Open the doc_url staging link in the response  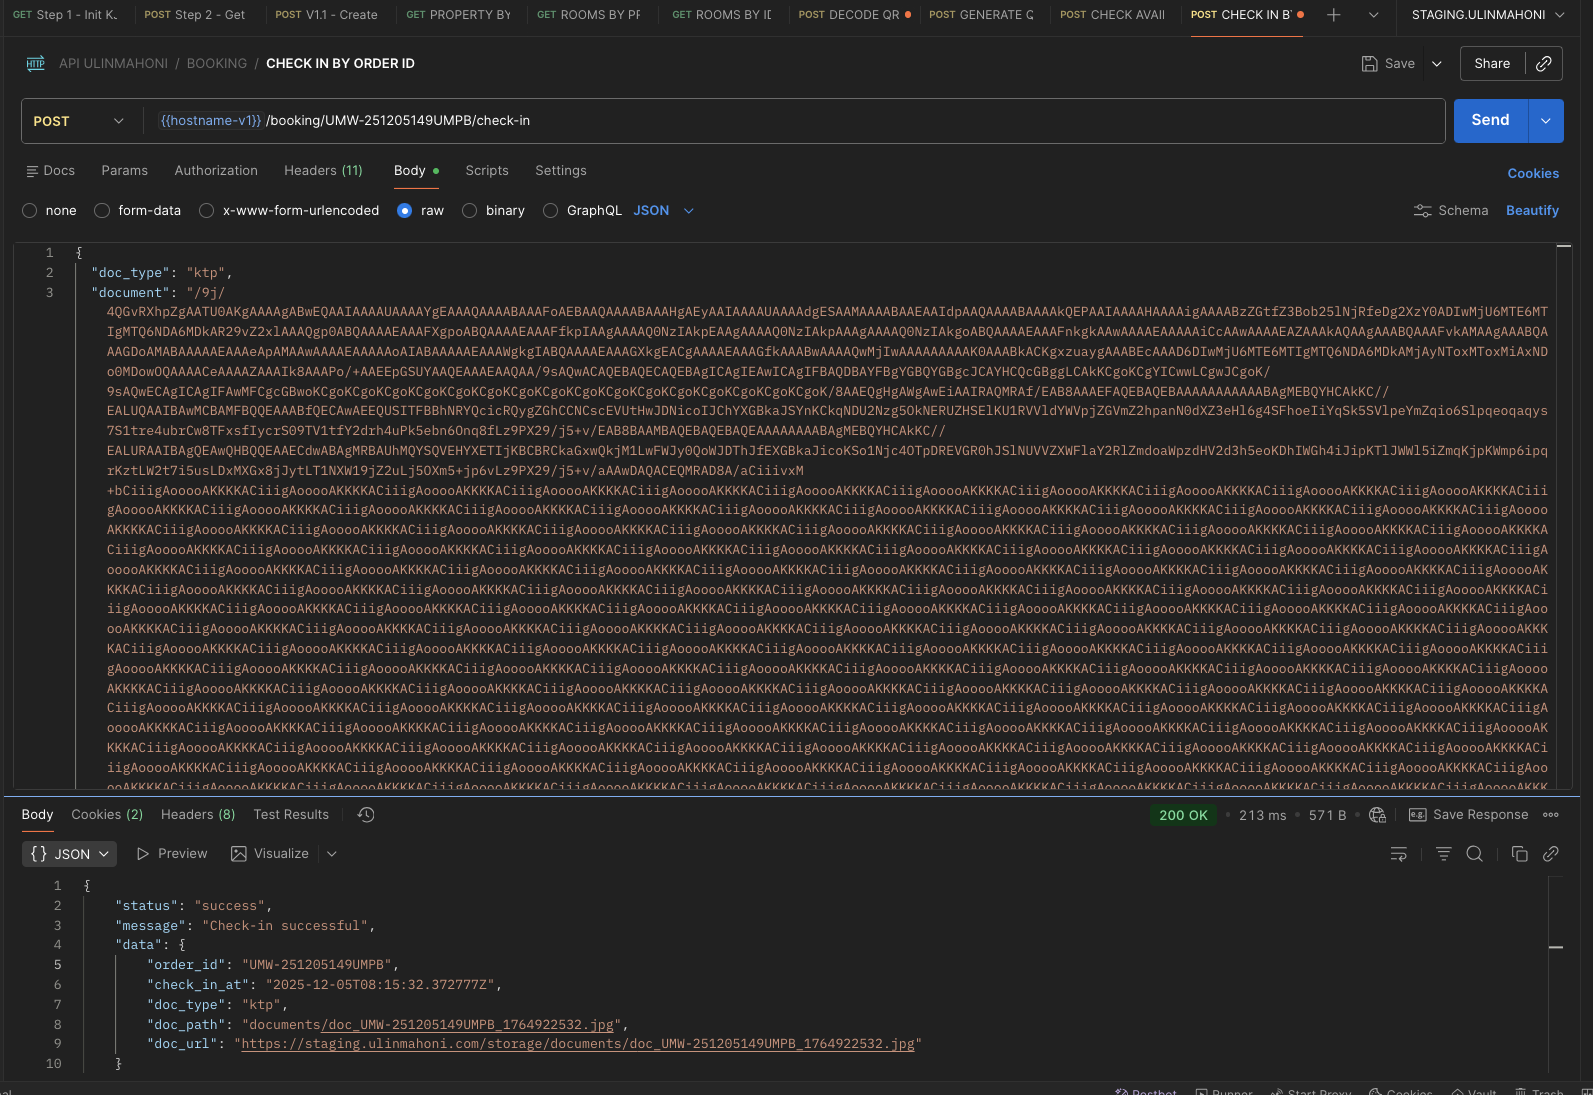[578, 1044]
